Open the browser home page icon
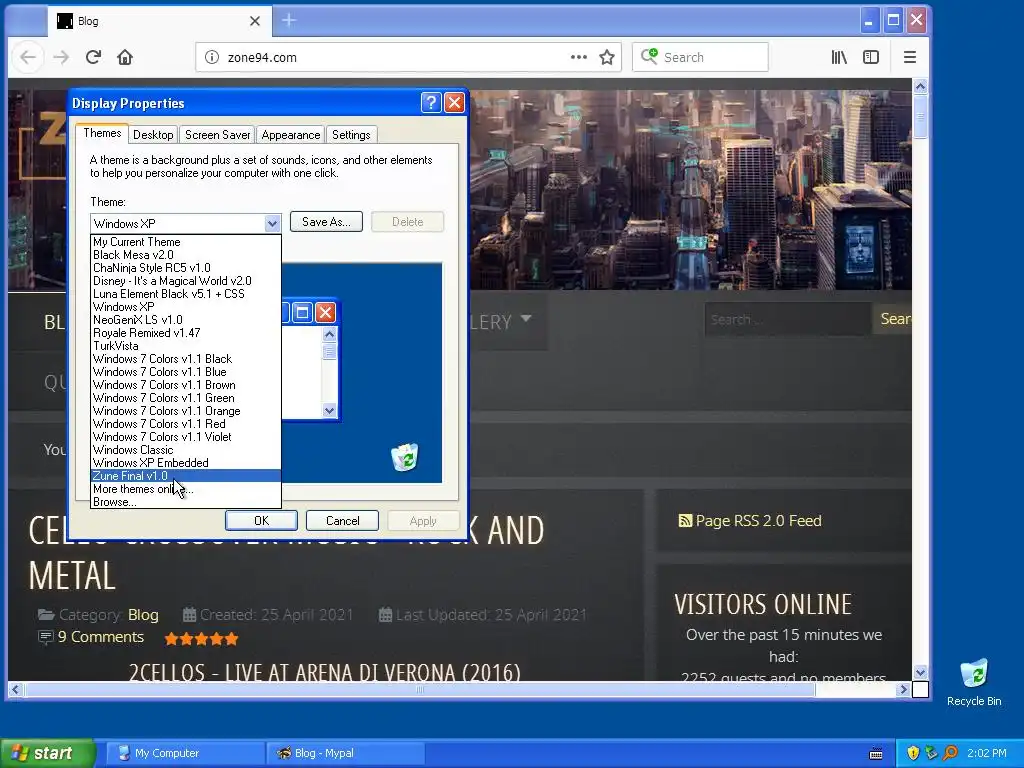 (x=125, y=57)
